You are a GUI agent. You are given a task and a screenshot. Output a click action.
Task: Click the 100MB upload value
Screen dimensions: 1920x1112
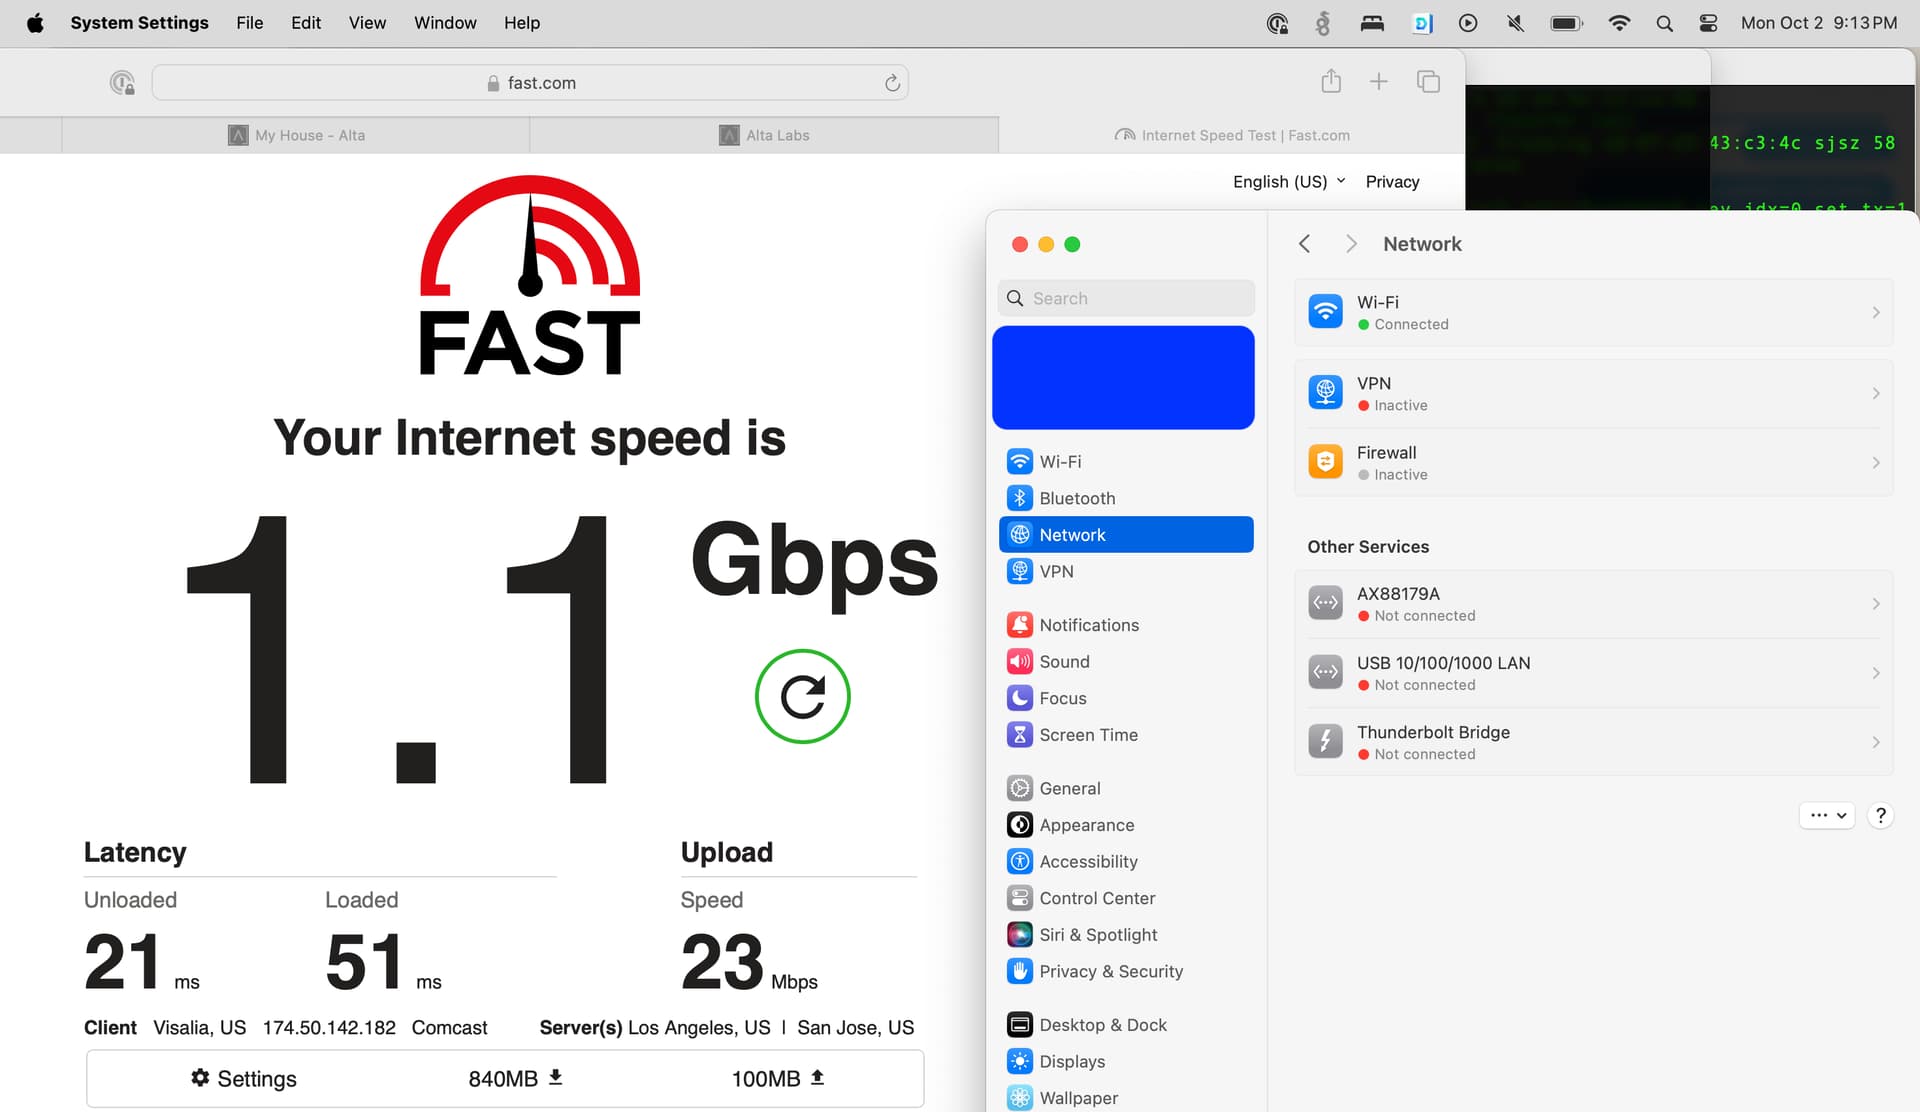778,1078
